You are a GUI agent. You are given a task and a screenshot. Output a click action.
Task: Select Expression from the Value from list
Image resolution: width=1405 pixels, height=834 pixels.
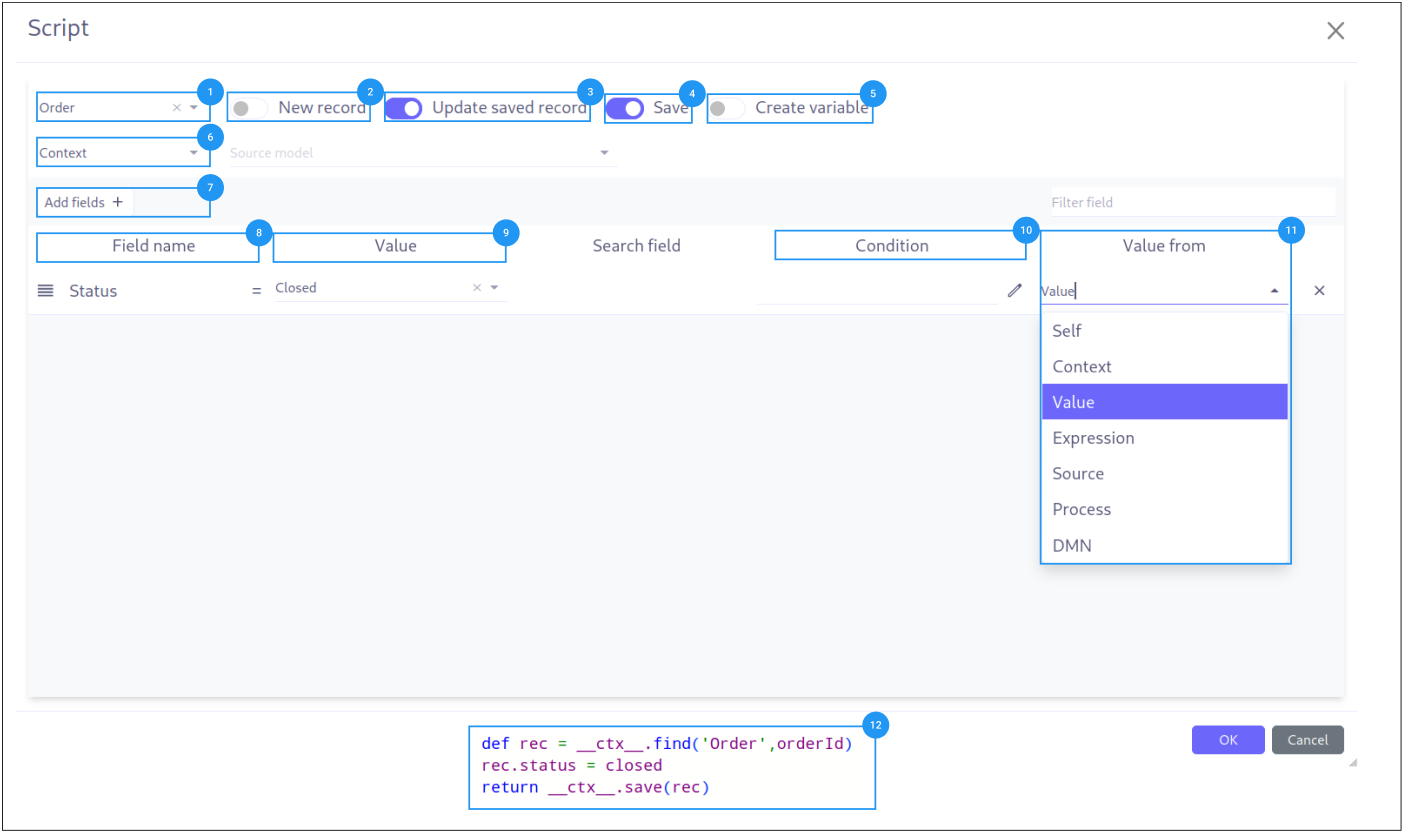[x=1093, y=437]
